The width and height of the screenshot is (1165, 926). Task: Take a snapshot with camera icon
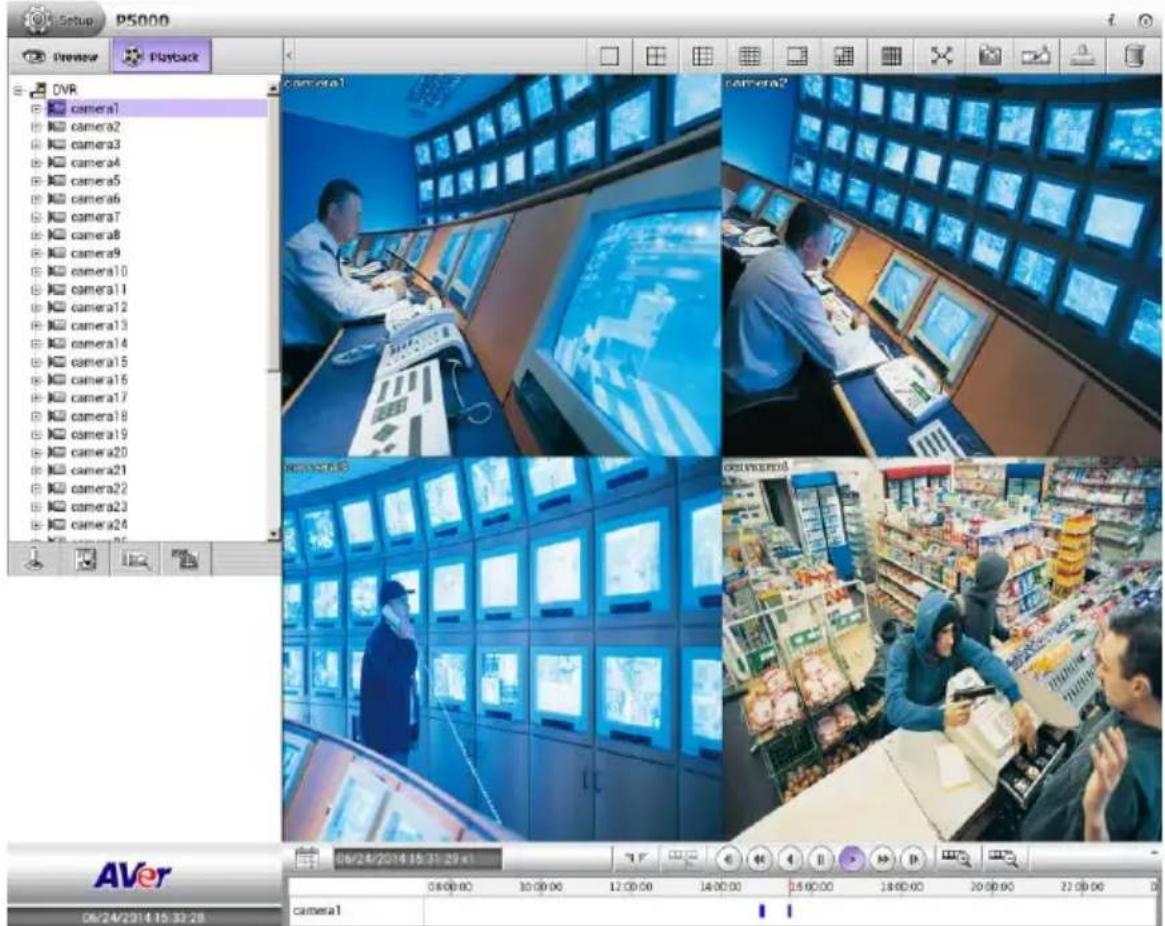click(x=990, y=56)
